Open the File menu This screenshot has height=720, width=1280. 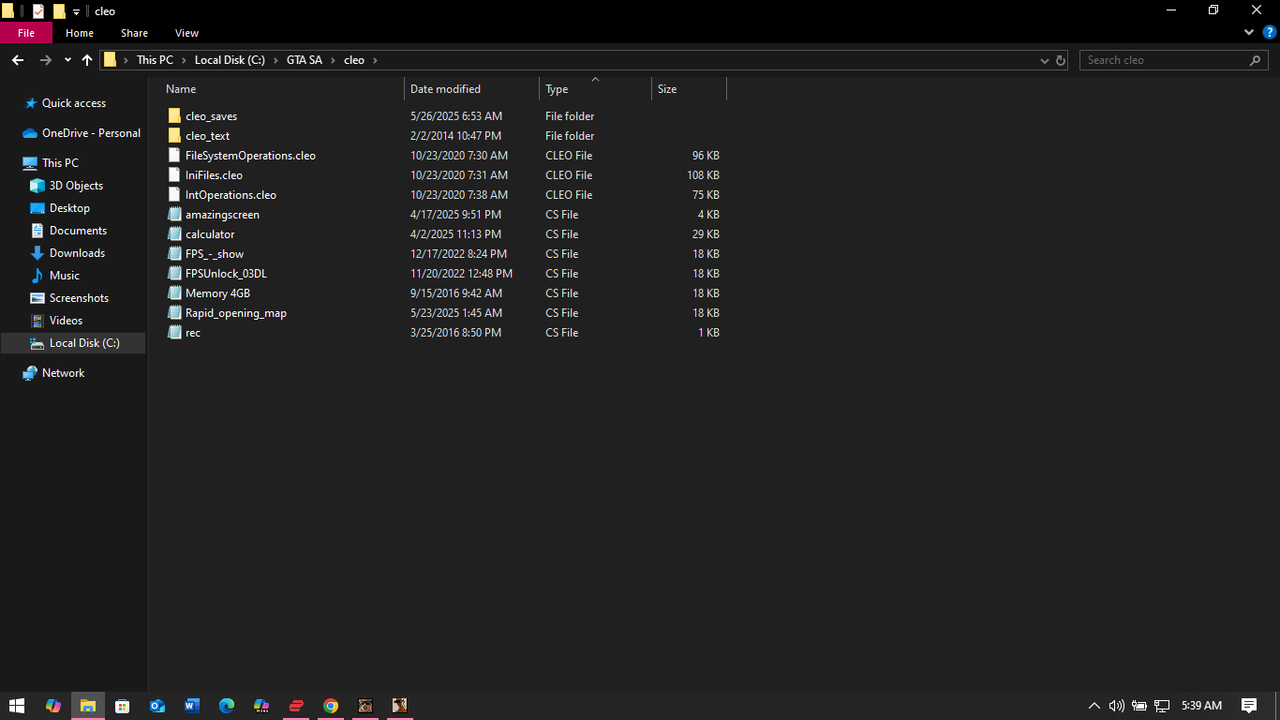point(26,33)
